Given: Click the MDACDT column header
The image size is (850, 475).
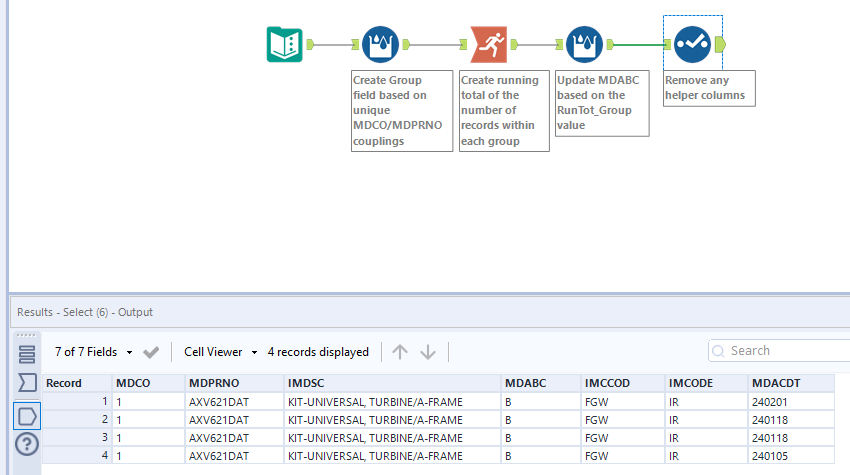Looking at the screenshot, I should point(791,383).
